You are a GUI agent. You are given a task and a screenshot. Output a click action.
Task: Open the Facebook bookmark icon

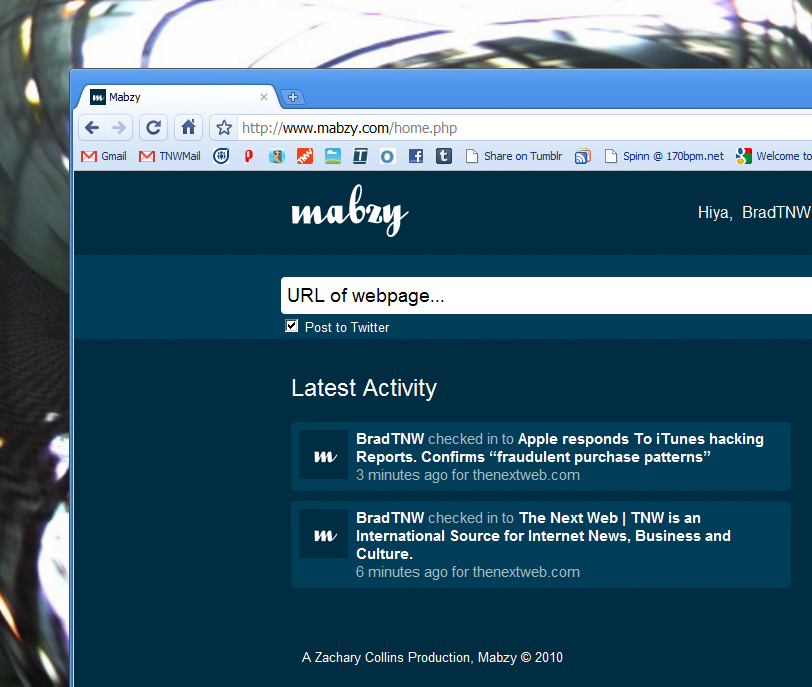click(x=416, y=156)
